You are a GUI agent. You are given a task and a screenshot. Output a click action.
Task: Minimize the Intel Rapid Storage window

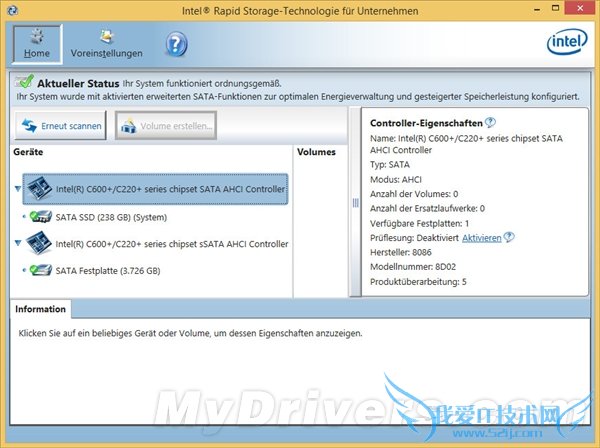[537, 9]
